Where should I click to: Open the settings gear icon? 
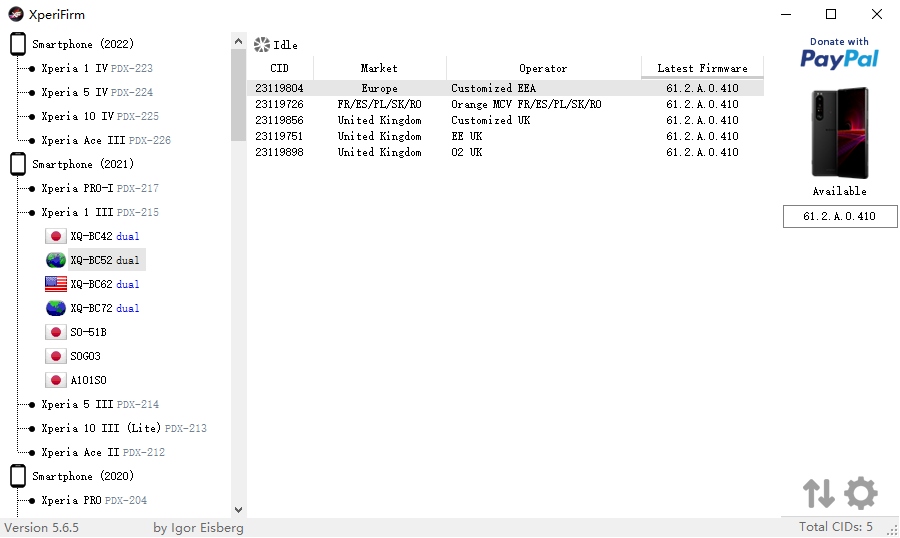[x=860, y=493]
